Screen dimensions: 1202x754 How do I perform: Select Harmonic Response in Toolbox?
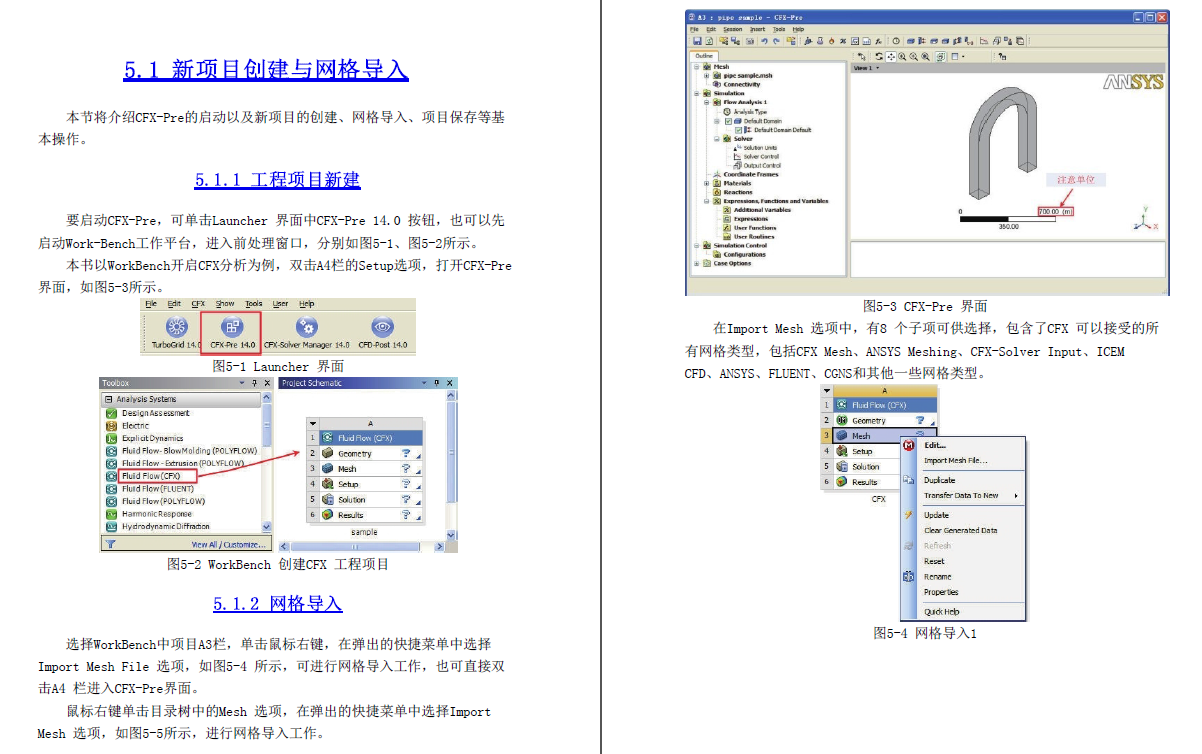click(155, 514)
